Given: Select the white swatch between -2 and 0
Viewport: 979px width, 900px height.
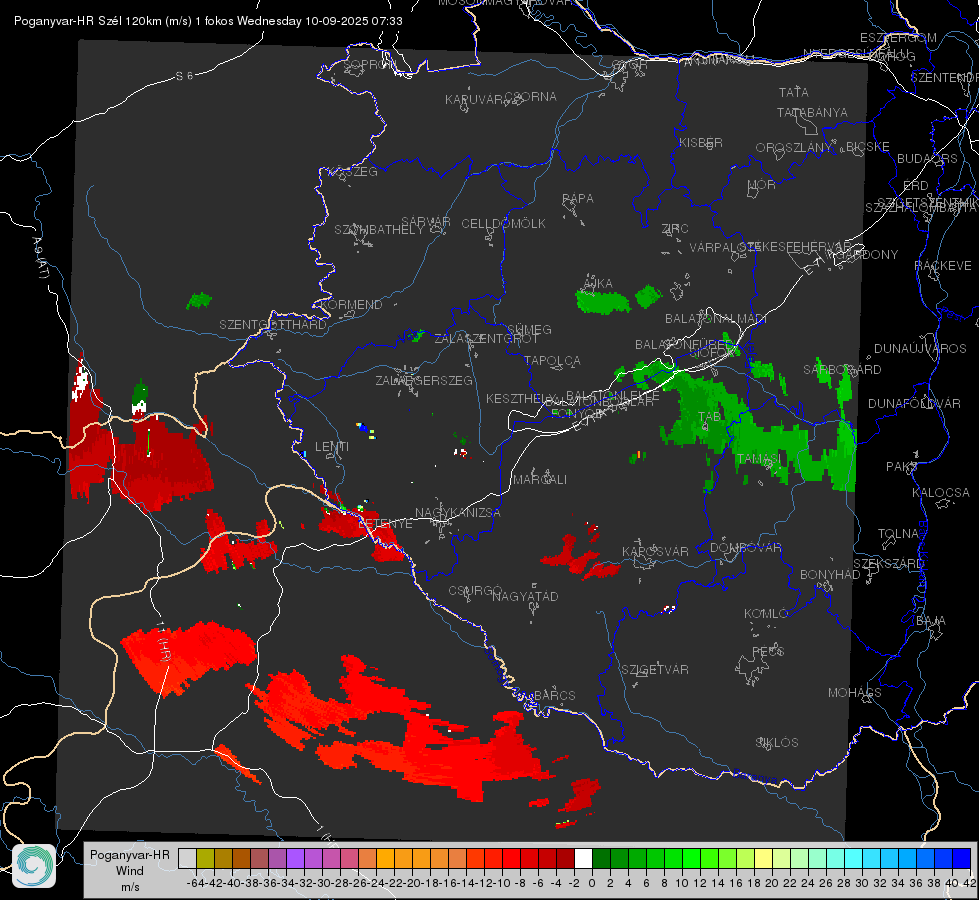Looking at the screenshot, I should tap(583, 858).
